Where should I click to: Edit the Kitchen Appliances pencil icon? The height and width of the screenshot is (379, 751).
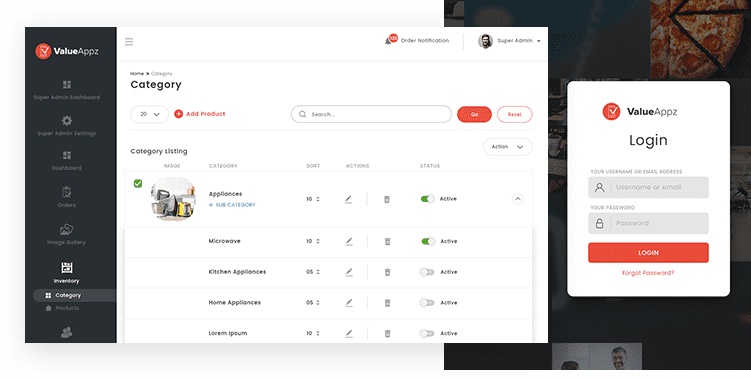349,272
